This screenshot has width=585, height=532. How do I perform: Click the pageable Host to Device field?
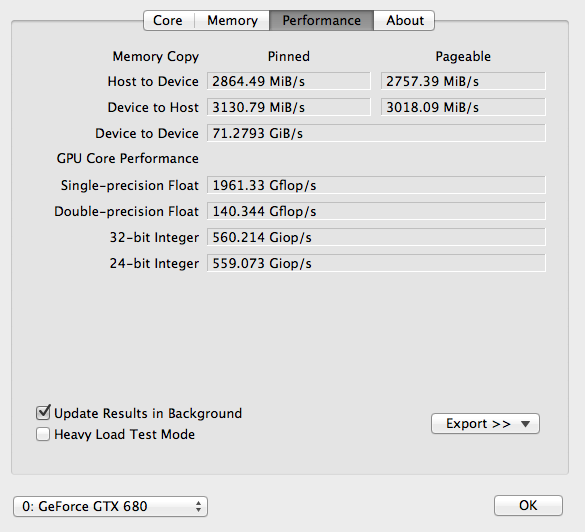point(463,81)
